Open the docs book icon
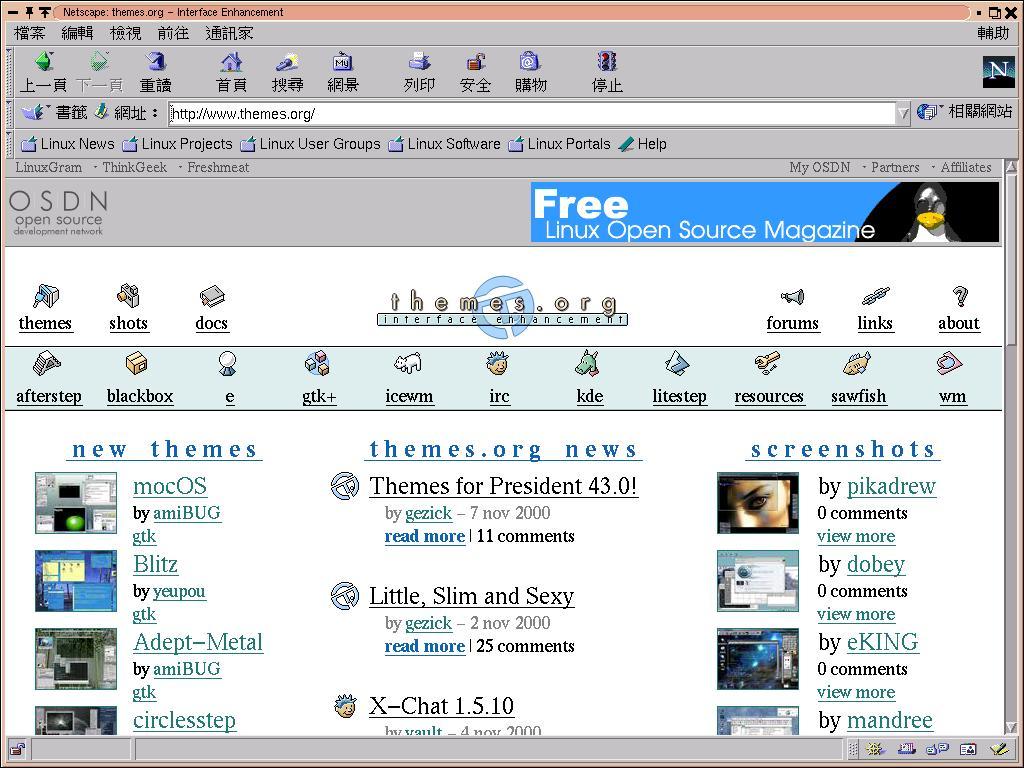This screenshot has height=768, width=1024. [212, 296]
